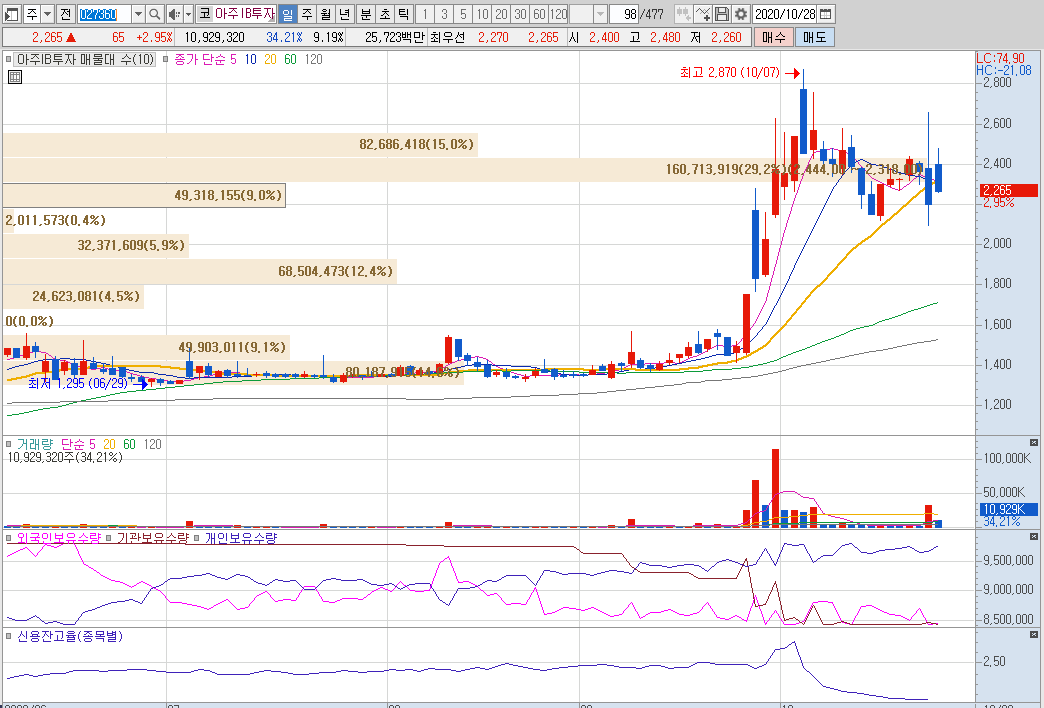Click the volume profile bar 68,504,473(12.4%)

pyautogui.click(x=200, y=271)
